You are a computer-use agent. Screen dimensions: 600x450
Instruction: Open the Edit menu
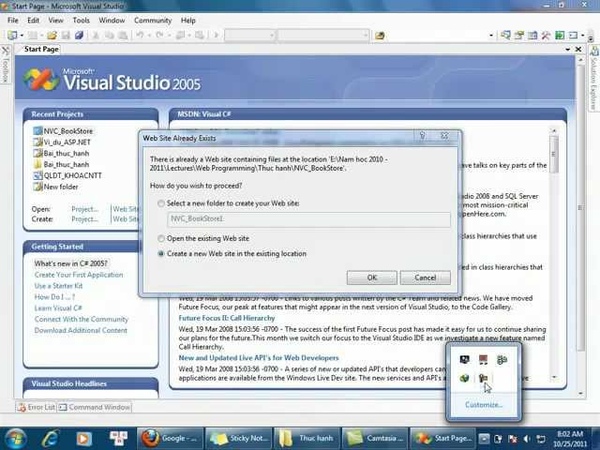click(x=33, y=20)
